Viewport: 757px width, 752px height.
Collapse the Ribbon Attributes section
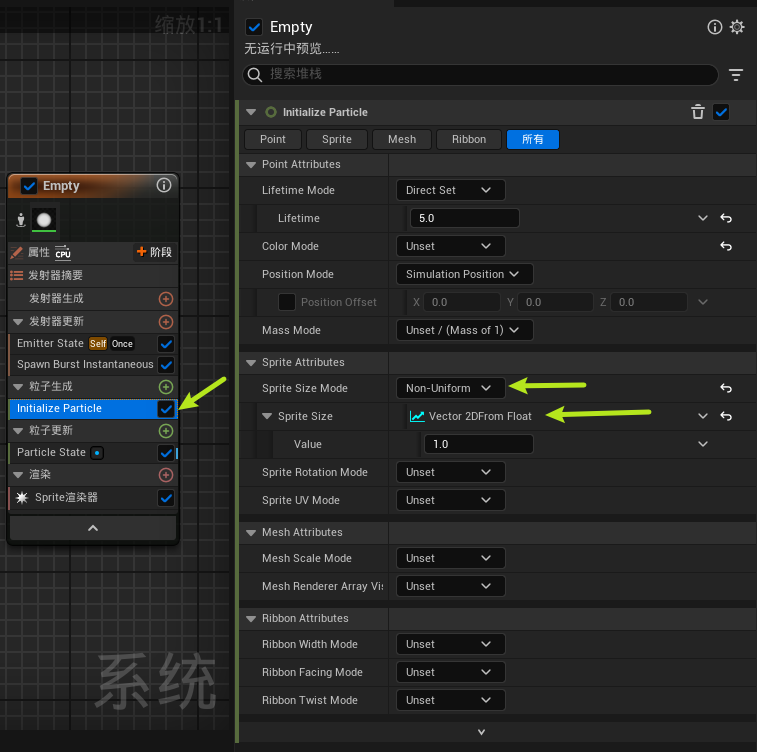tap(251, 618)
